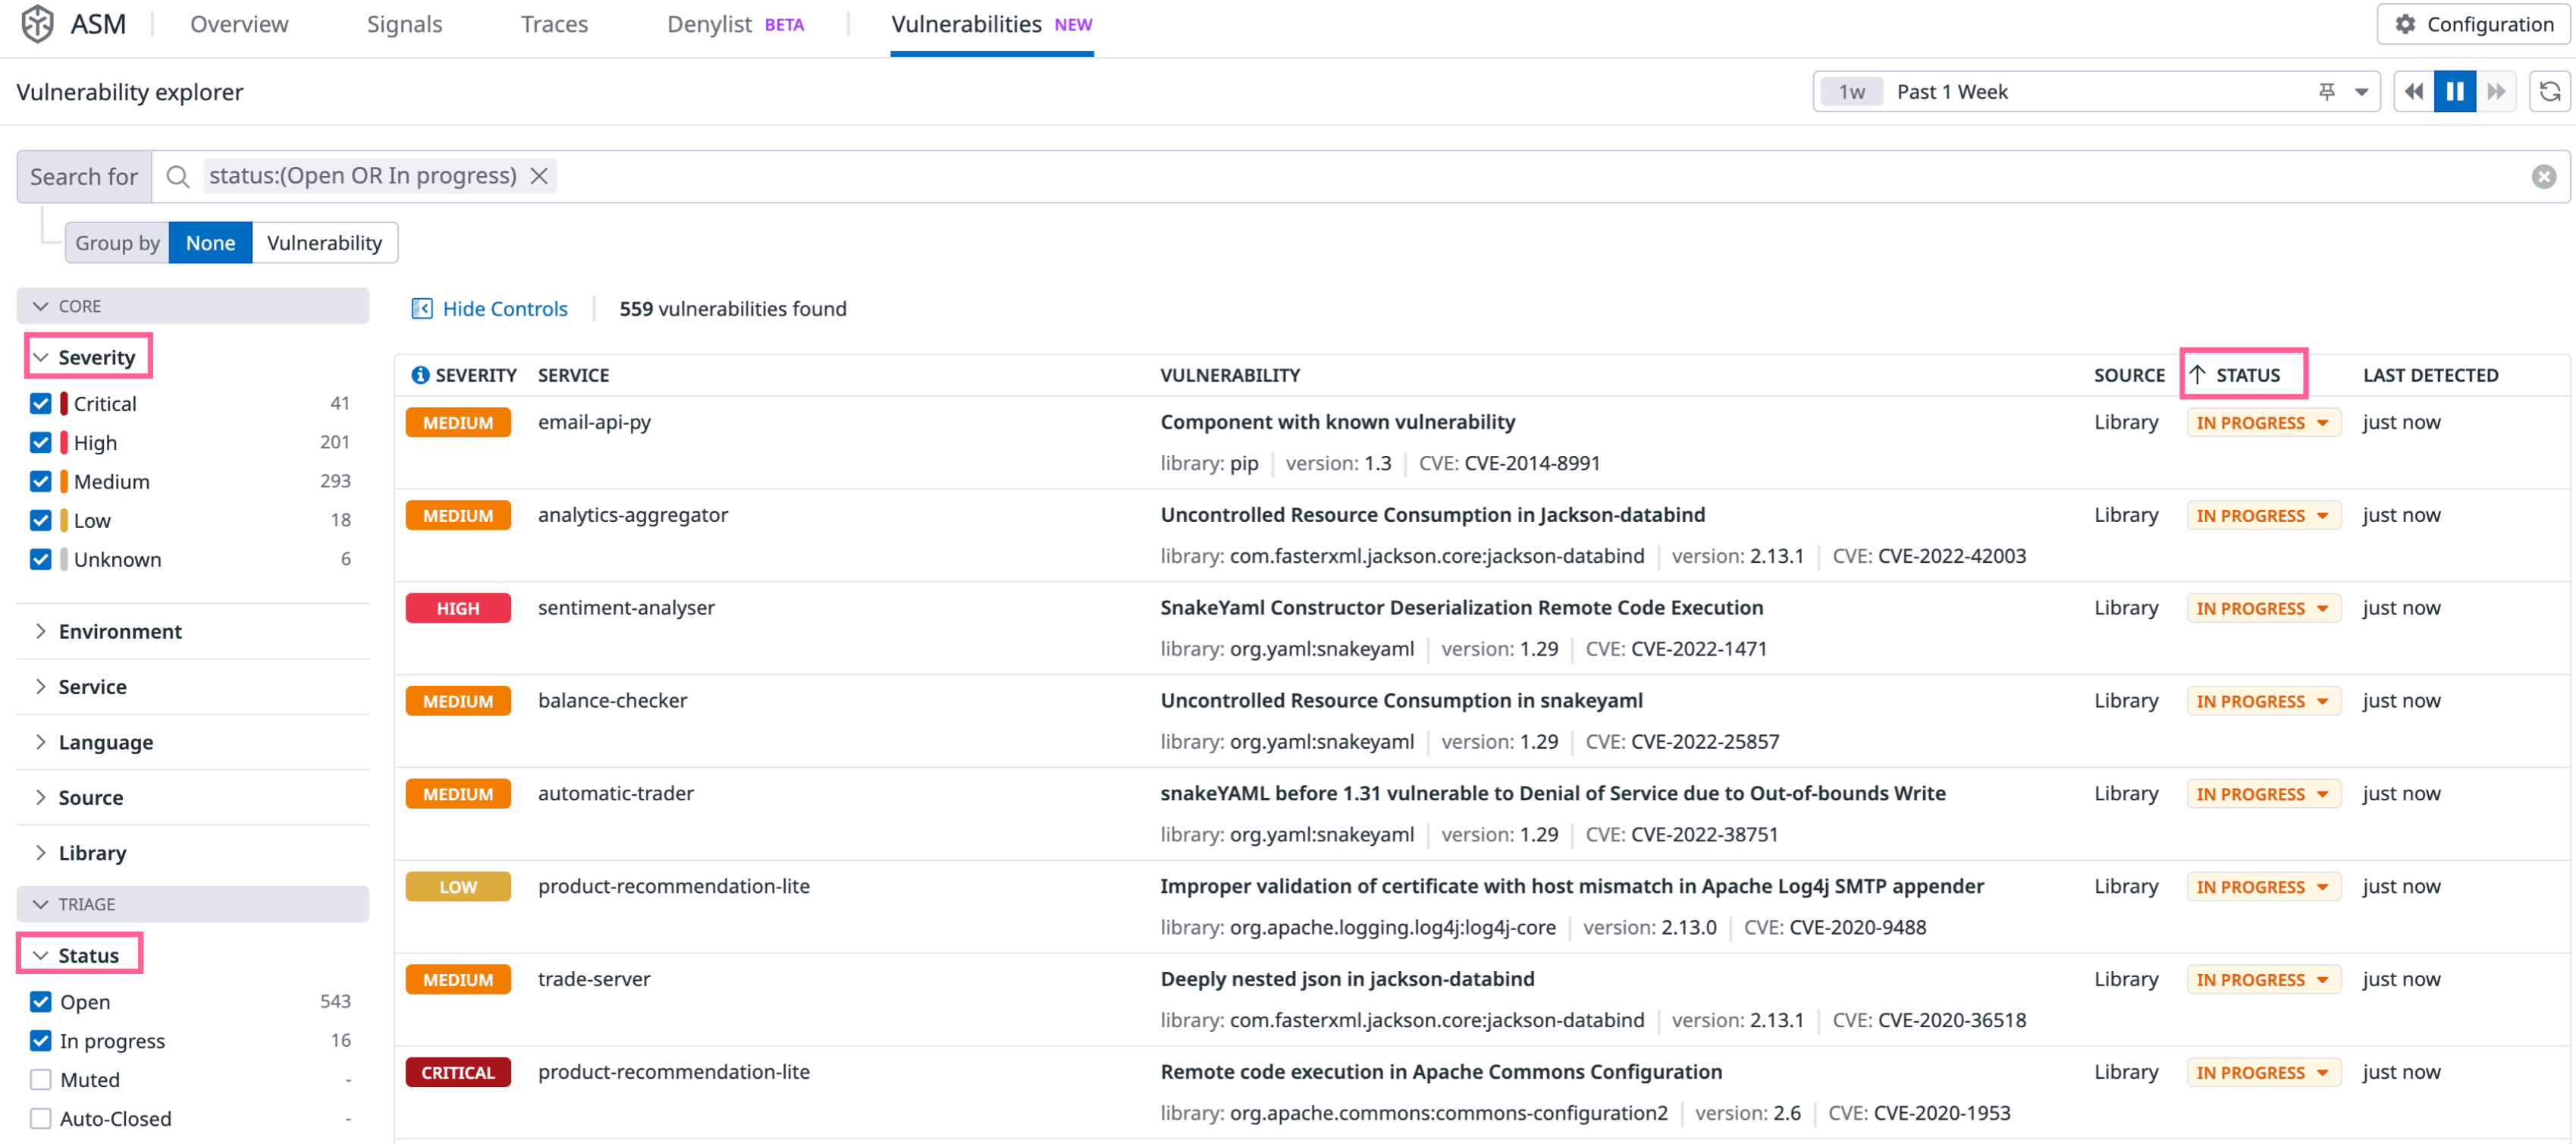The height and width of the screenshot is (1144, 2576).
Task: Open the Past 1 Week time dropdown
Action: tap(2361, 92)
